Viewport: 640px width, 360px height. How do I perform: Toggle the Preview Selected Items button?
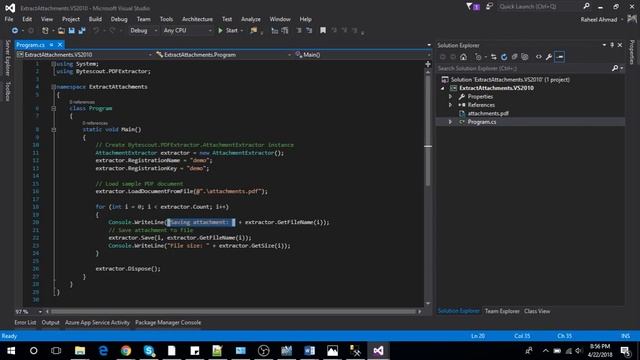point(560,57)
